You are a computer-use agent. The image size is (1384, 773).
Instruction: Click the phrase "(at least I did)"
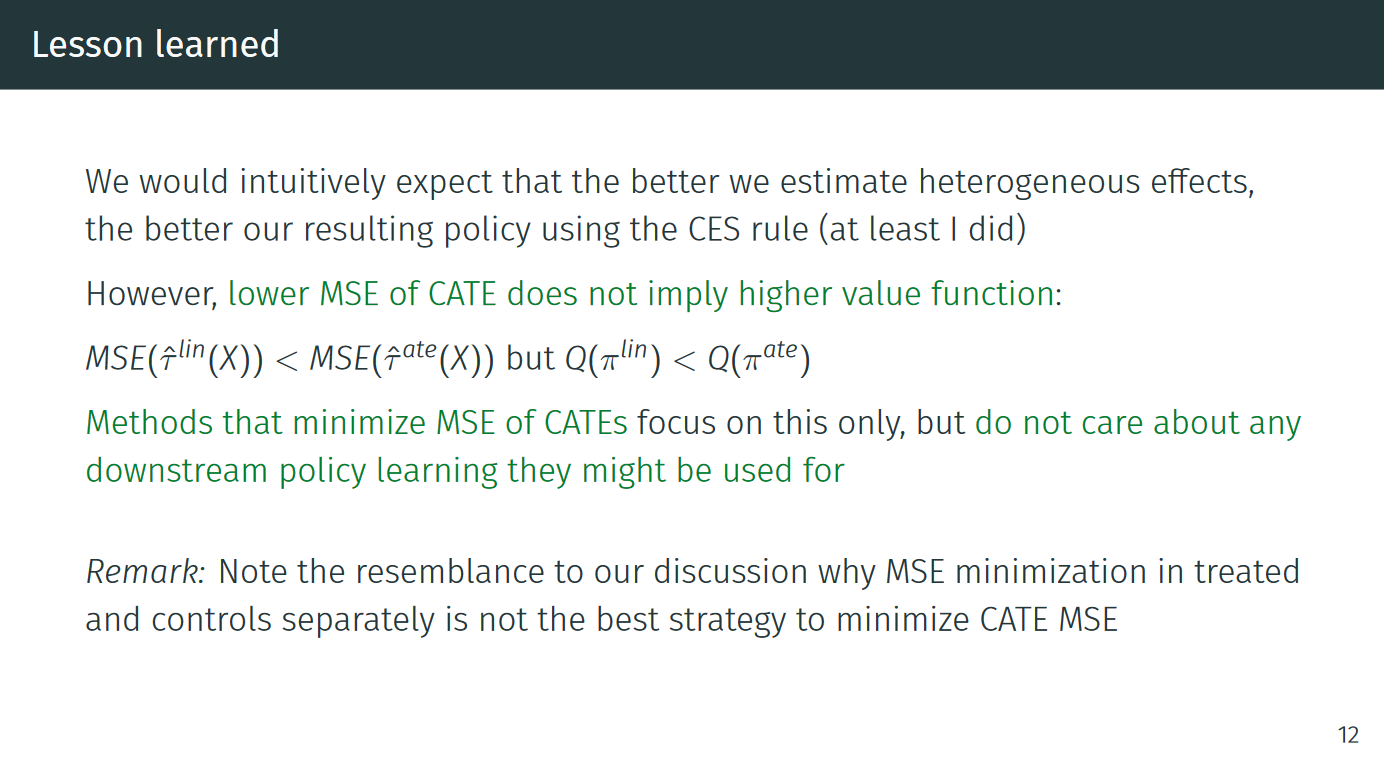tap(921, 229)
